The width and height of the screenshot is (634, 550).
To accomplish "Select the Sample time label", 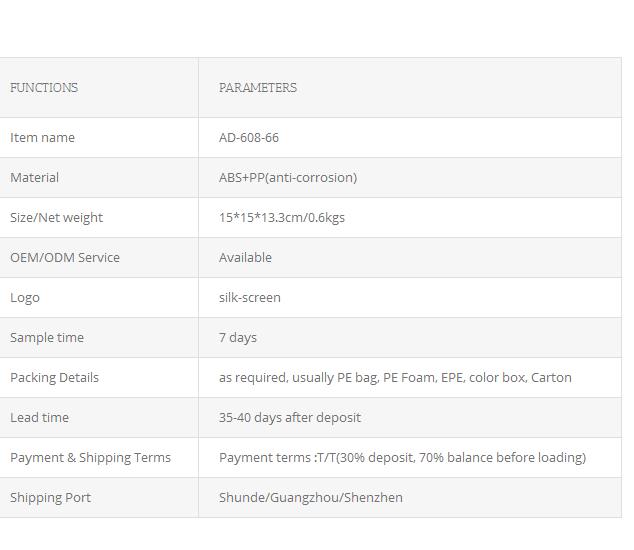I will (47, 338).
